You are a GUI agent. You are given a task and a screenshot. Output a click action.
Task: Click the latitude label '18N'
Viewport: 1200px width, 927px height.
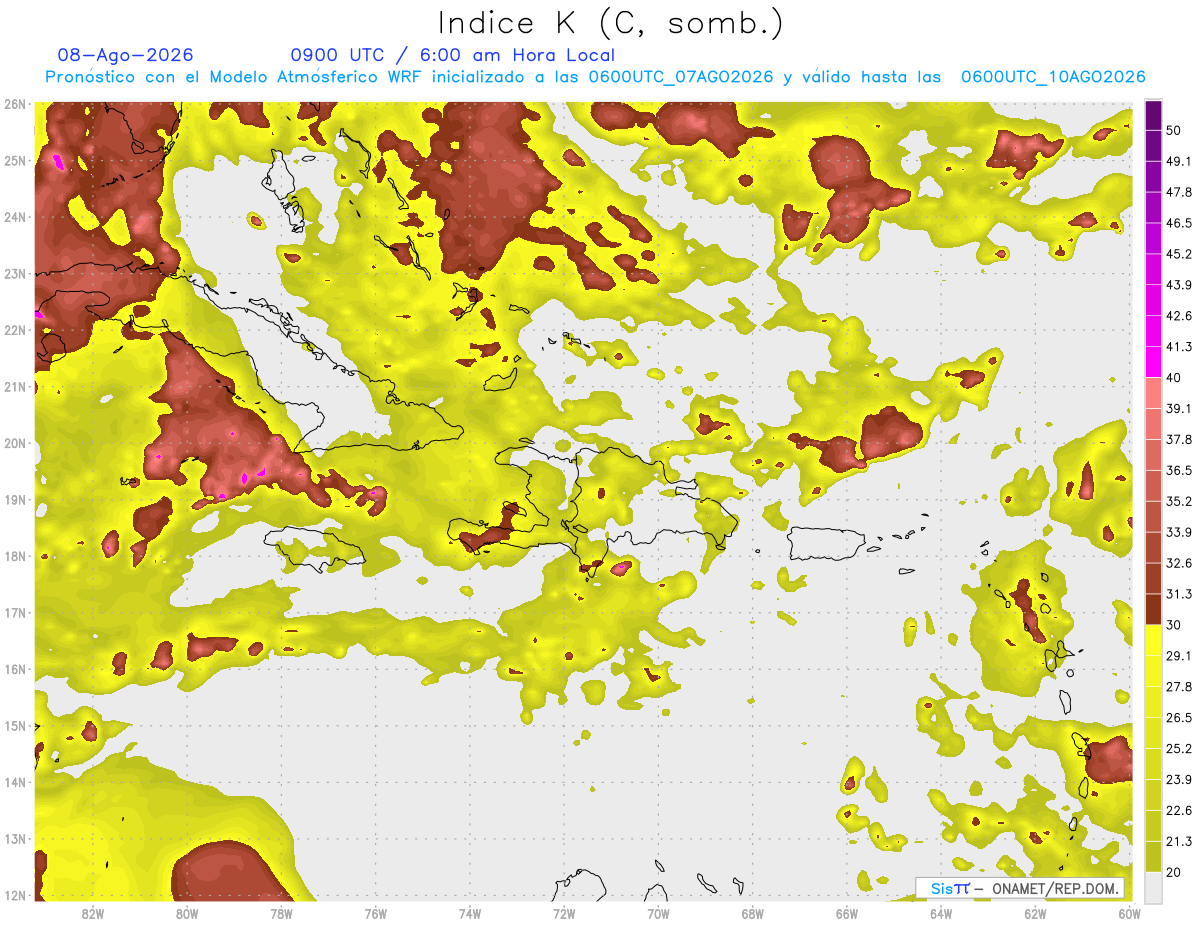click(15, 556)
